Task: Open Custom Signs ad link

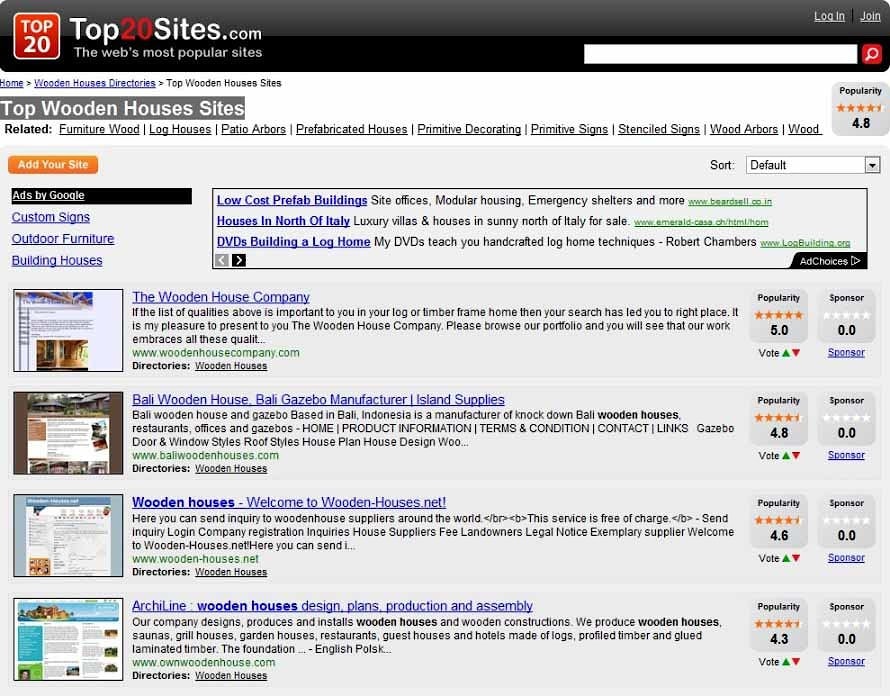Action: 51,217
